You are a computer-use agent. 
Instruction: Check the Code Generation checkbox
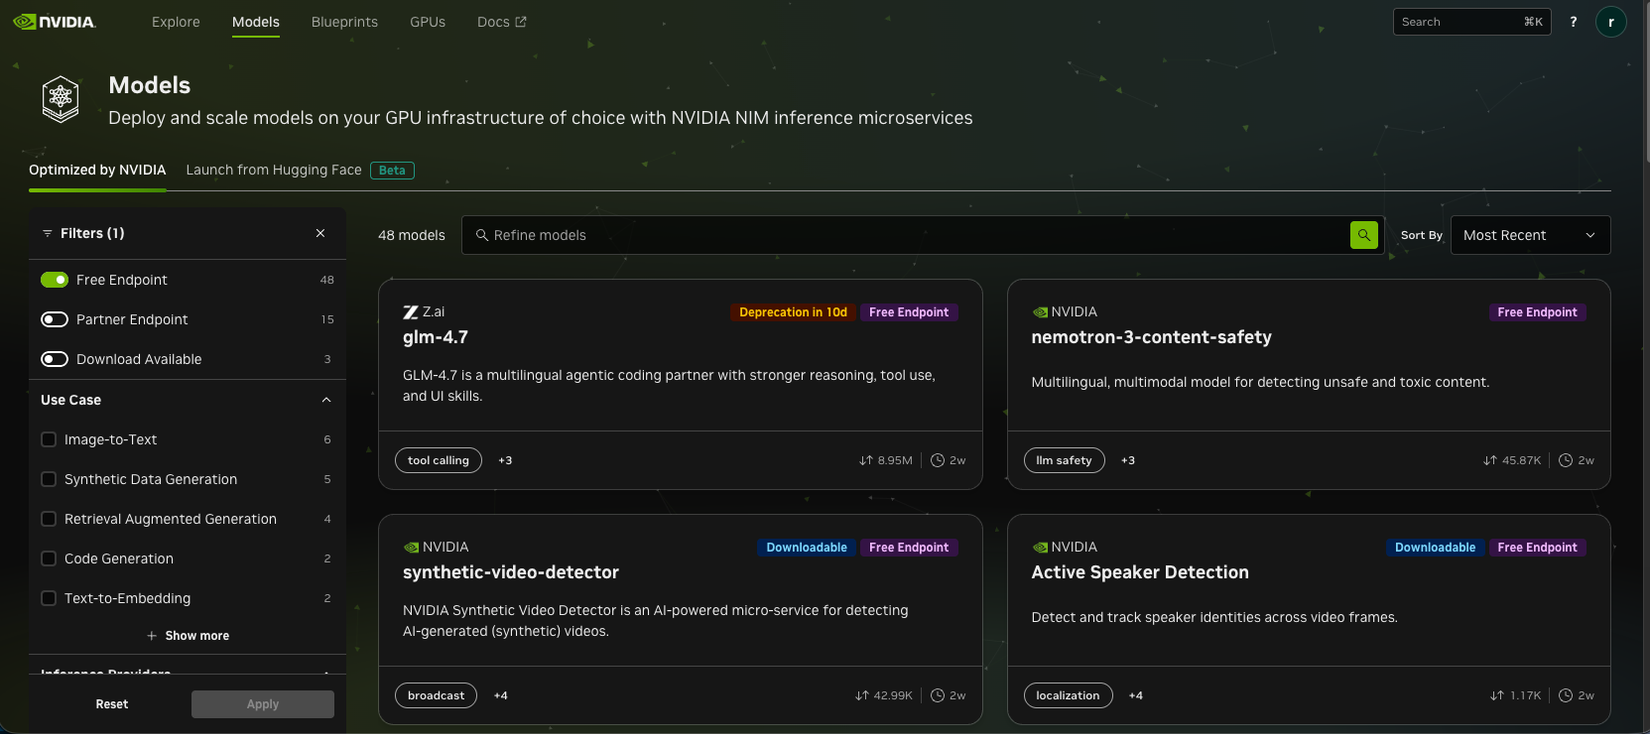click(x=48, y=558)
